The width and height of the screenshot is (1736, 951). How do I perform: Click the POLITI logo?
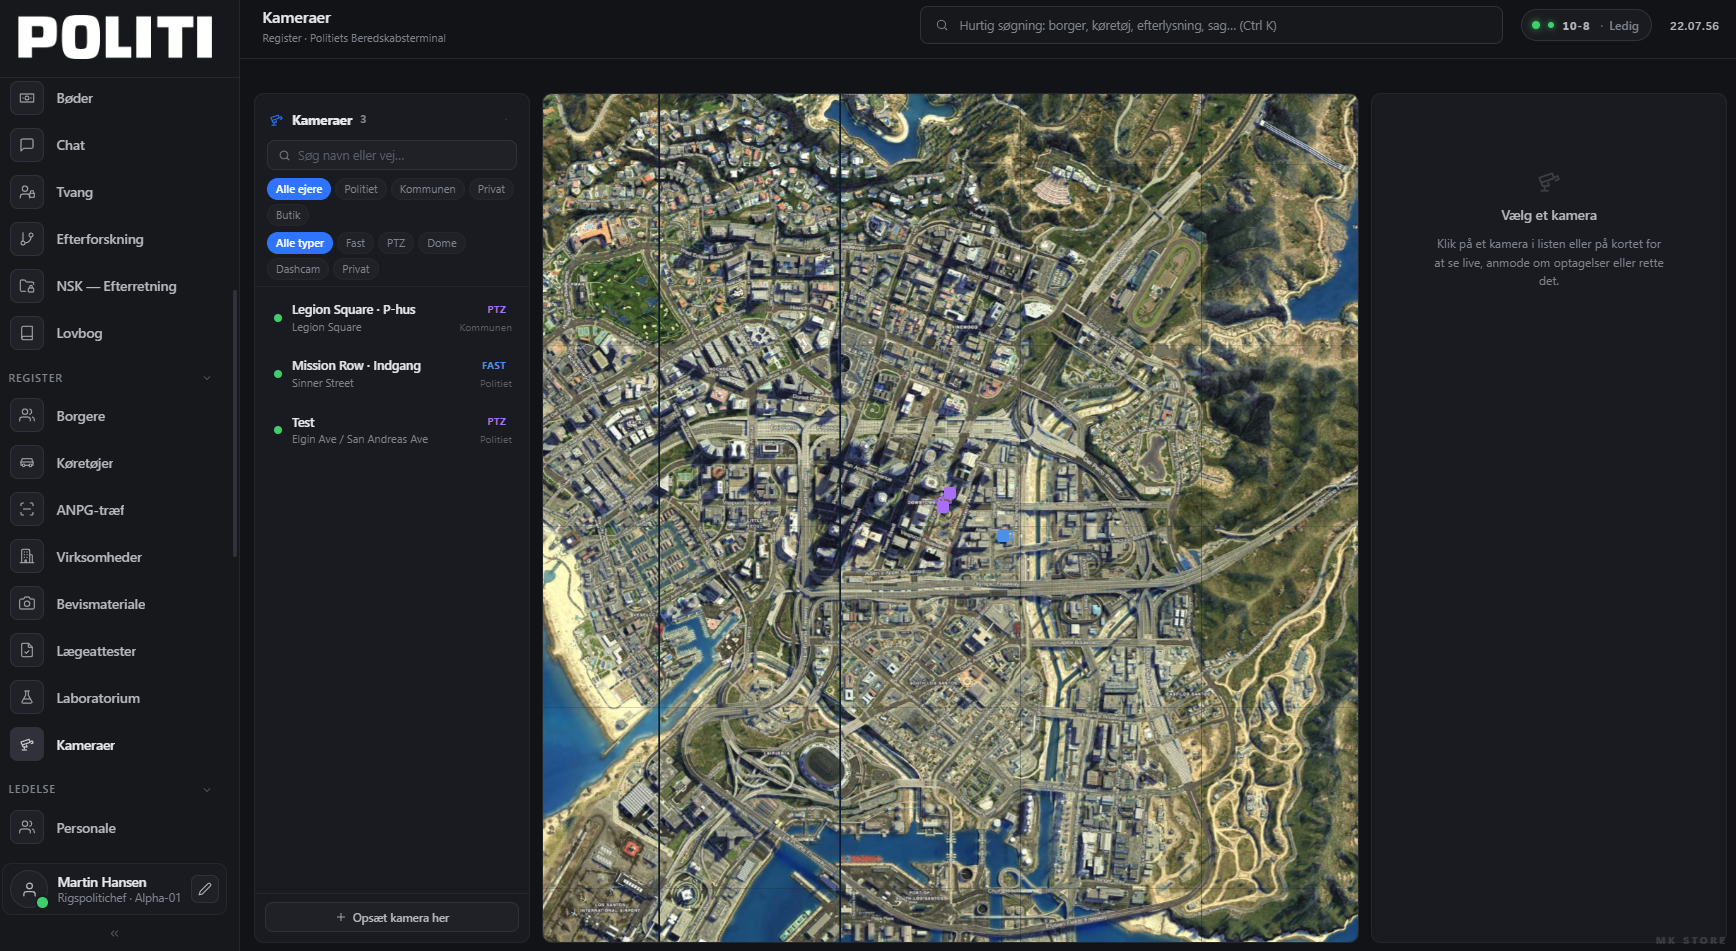[x=115, y=38]
